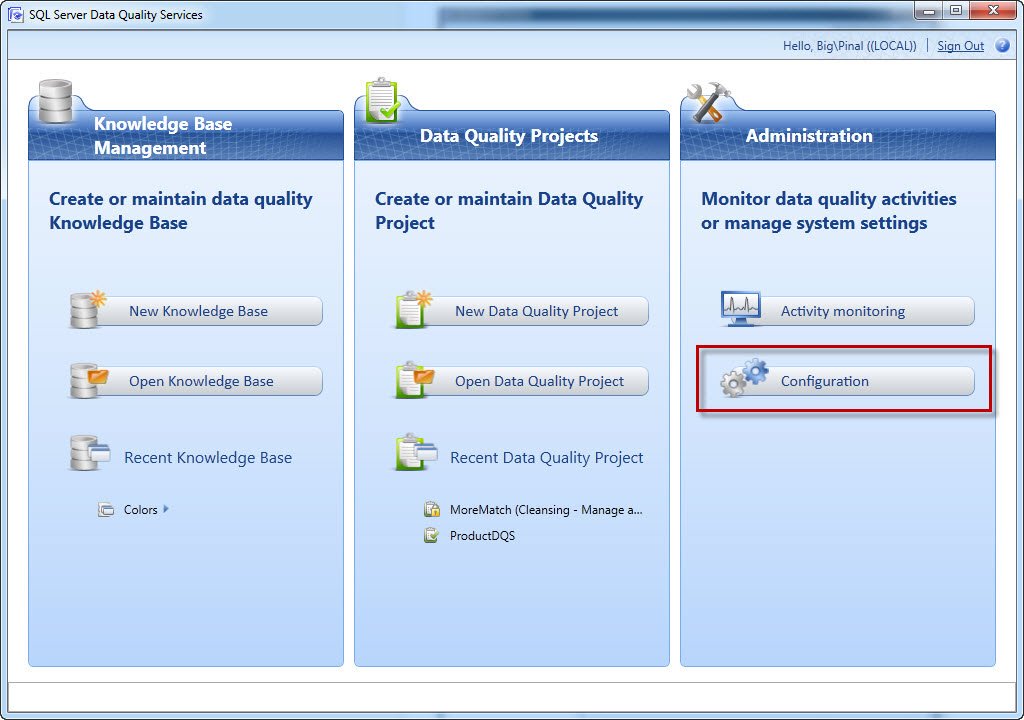
Task: Click the Recent Knowledge Base label
Action: point(208,457)
